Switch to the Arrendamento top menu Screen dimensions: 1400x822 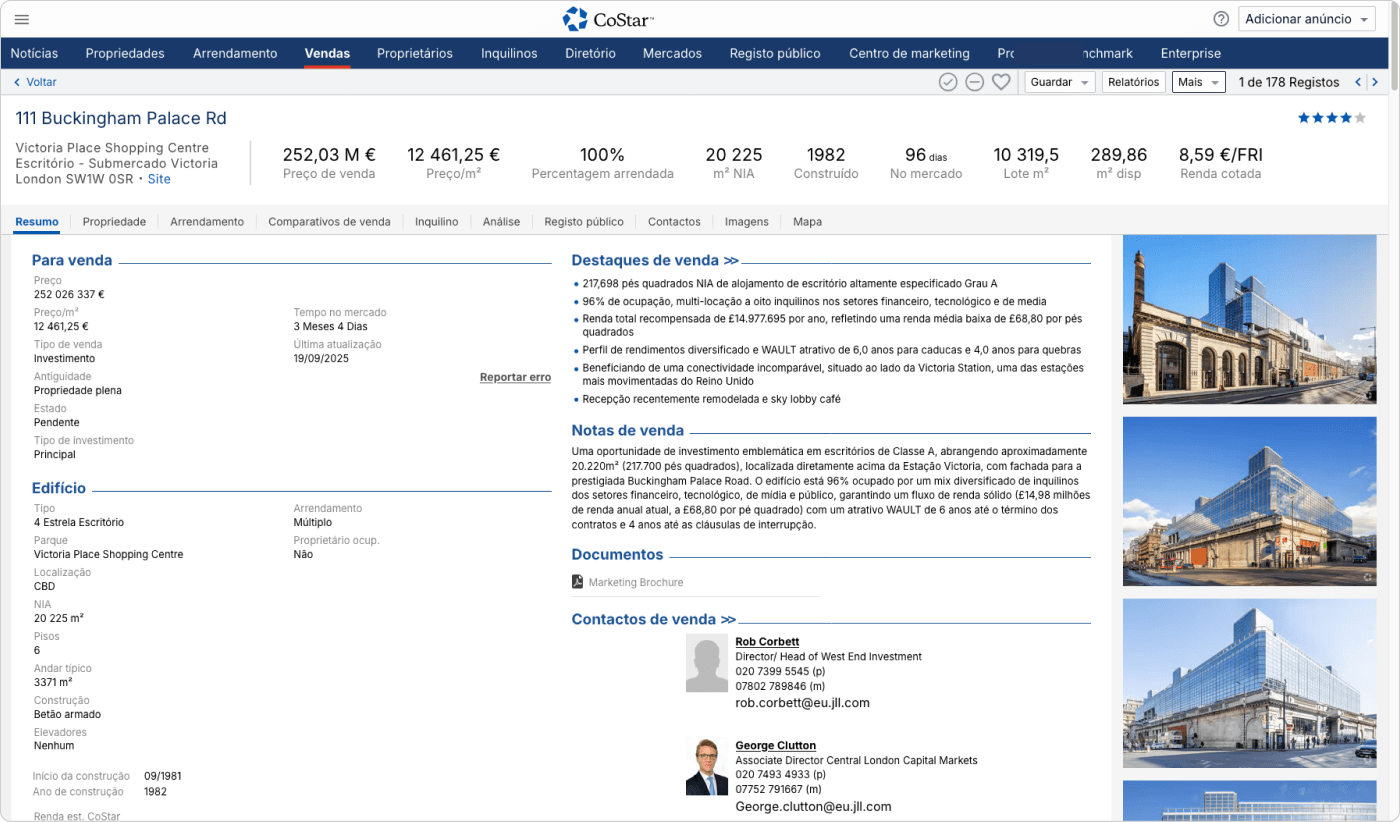click(235, 53)
